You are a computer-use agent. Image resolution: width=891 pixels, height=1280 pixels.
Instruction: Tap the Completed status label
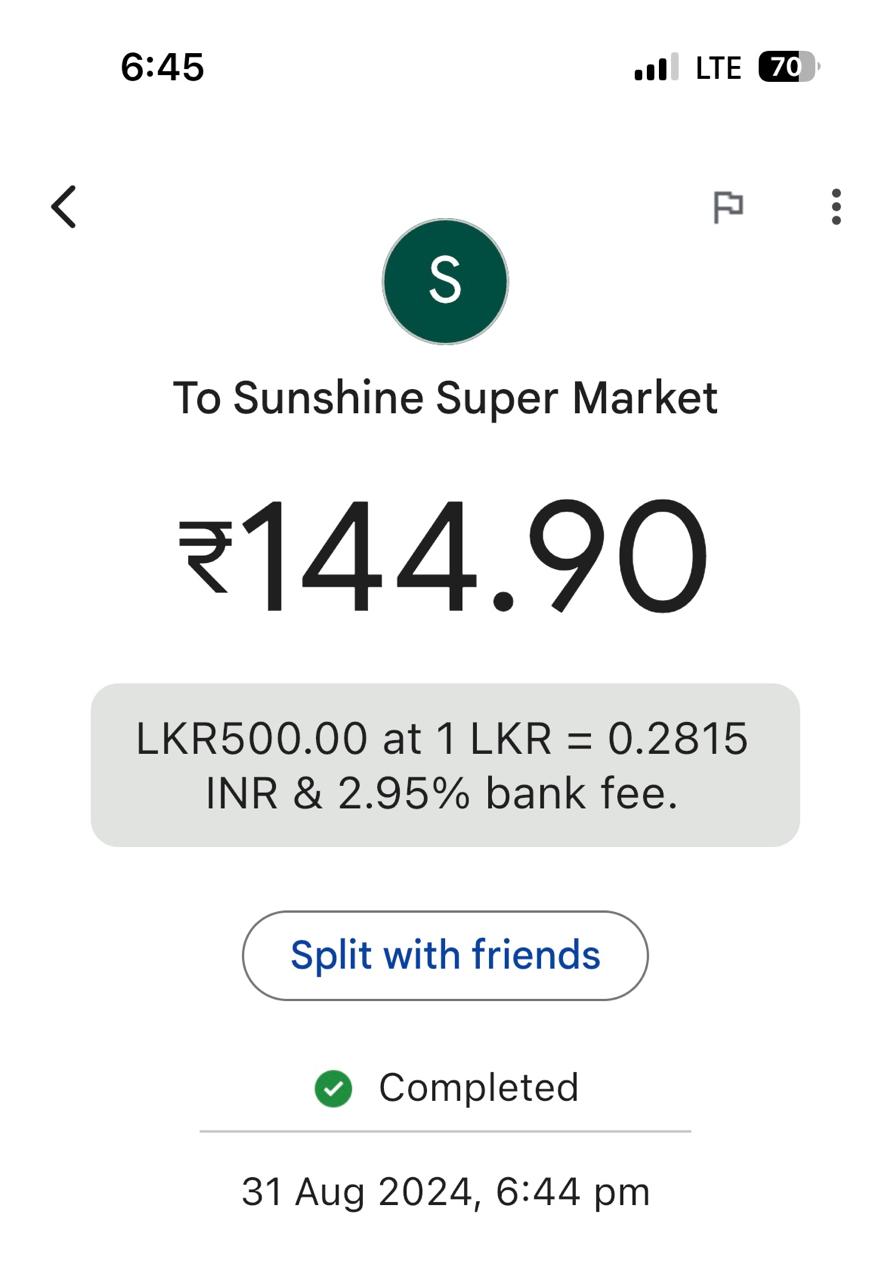pyautogui.click(x=479, y=1088)
